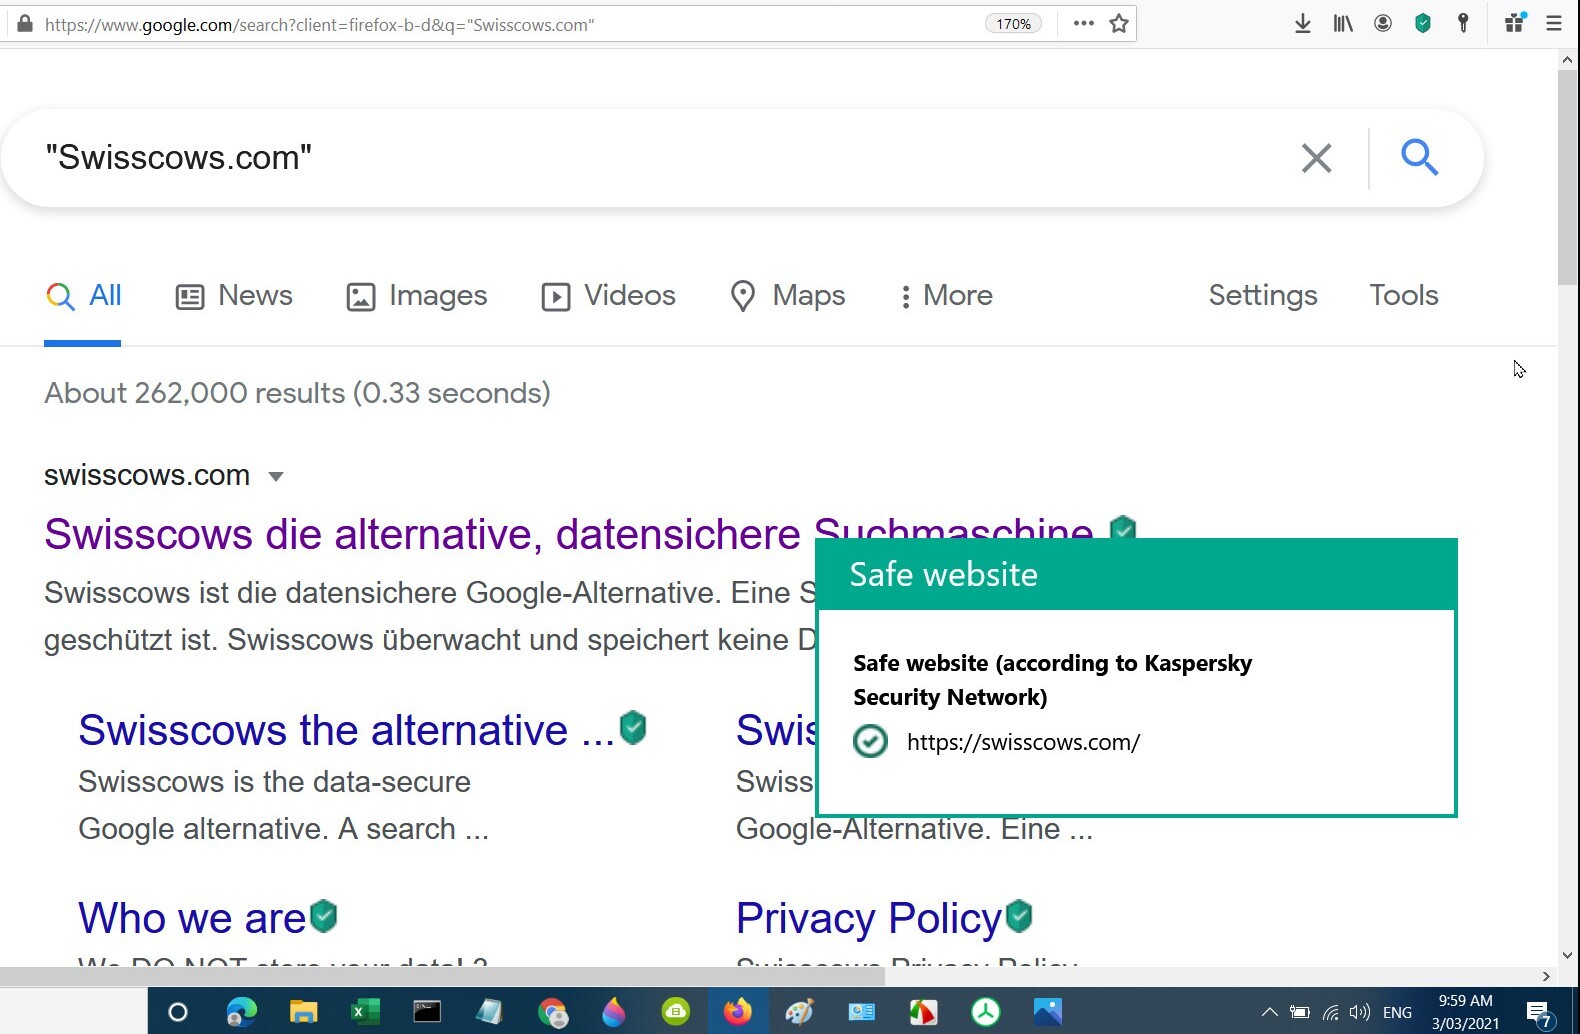Open the volume control in system tray

[1359, 1012]
